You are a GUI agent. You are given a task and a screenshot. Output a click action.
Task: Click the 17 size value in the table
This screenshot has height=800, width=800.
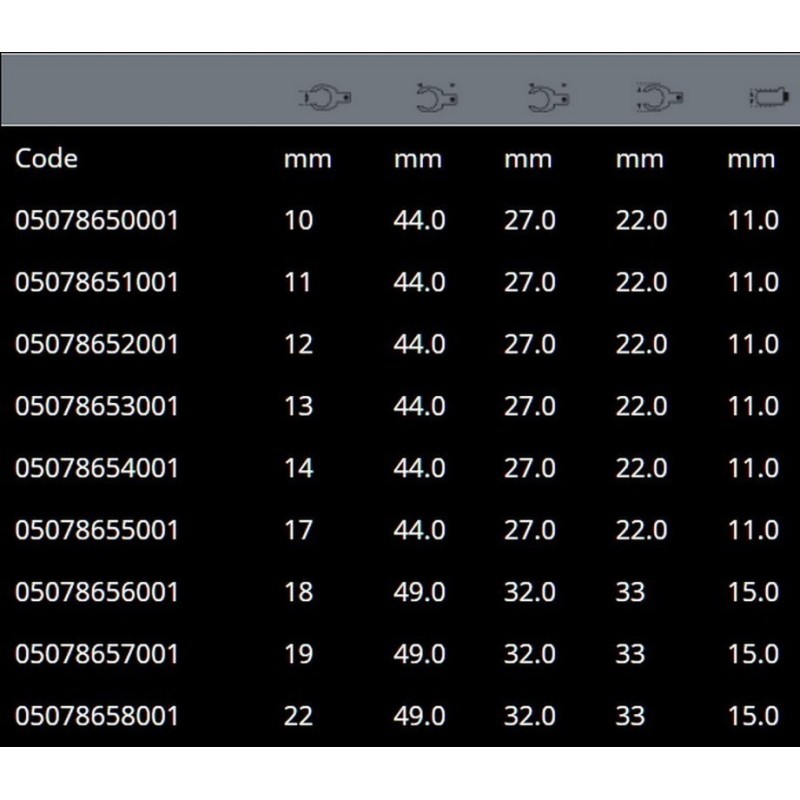point(298,530)
